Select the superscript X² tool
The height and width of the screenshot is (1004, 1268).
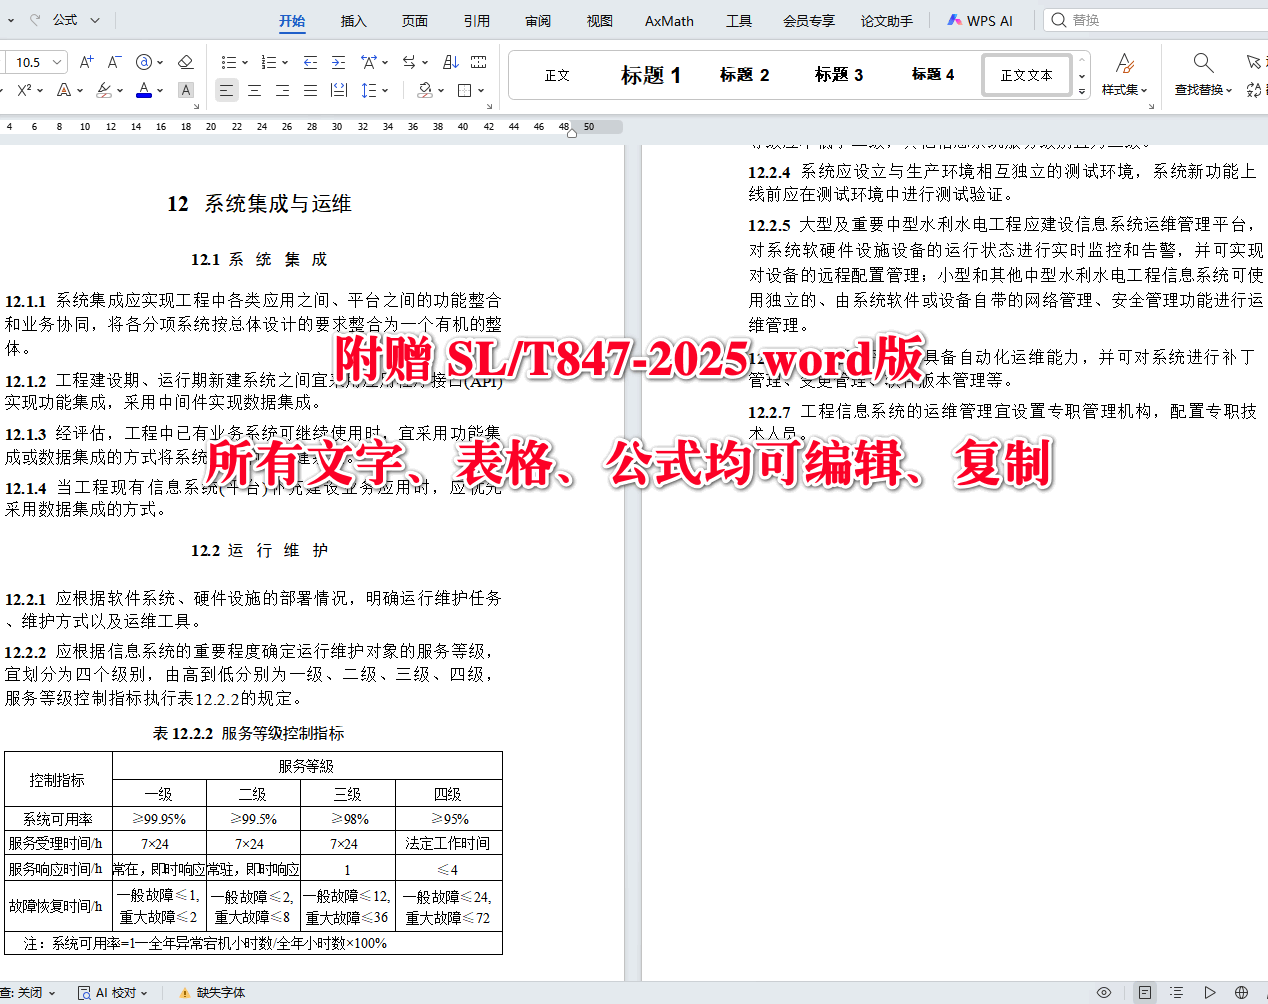(25, 90)
